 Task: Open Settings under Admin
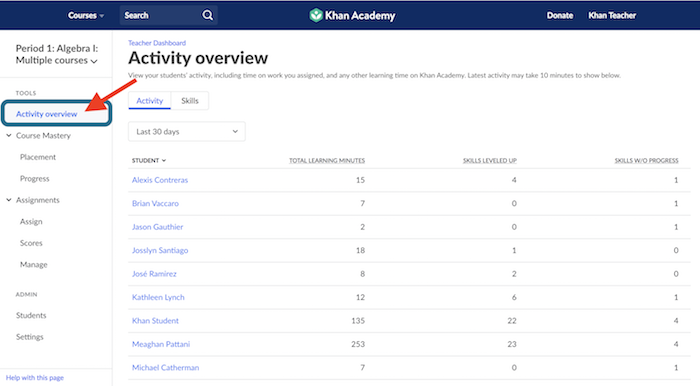click(x=29, y=337)
